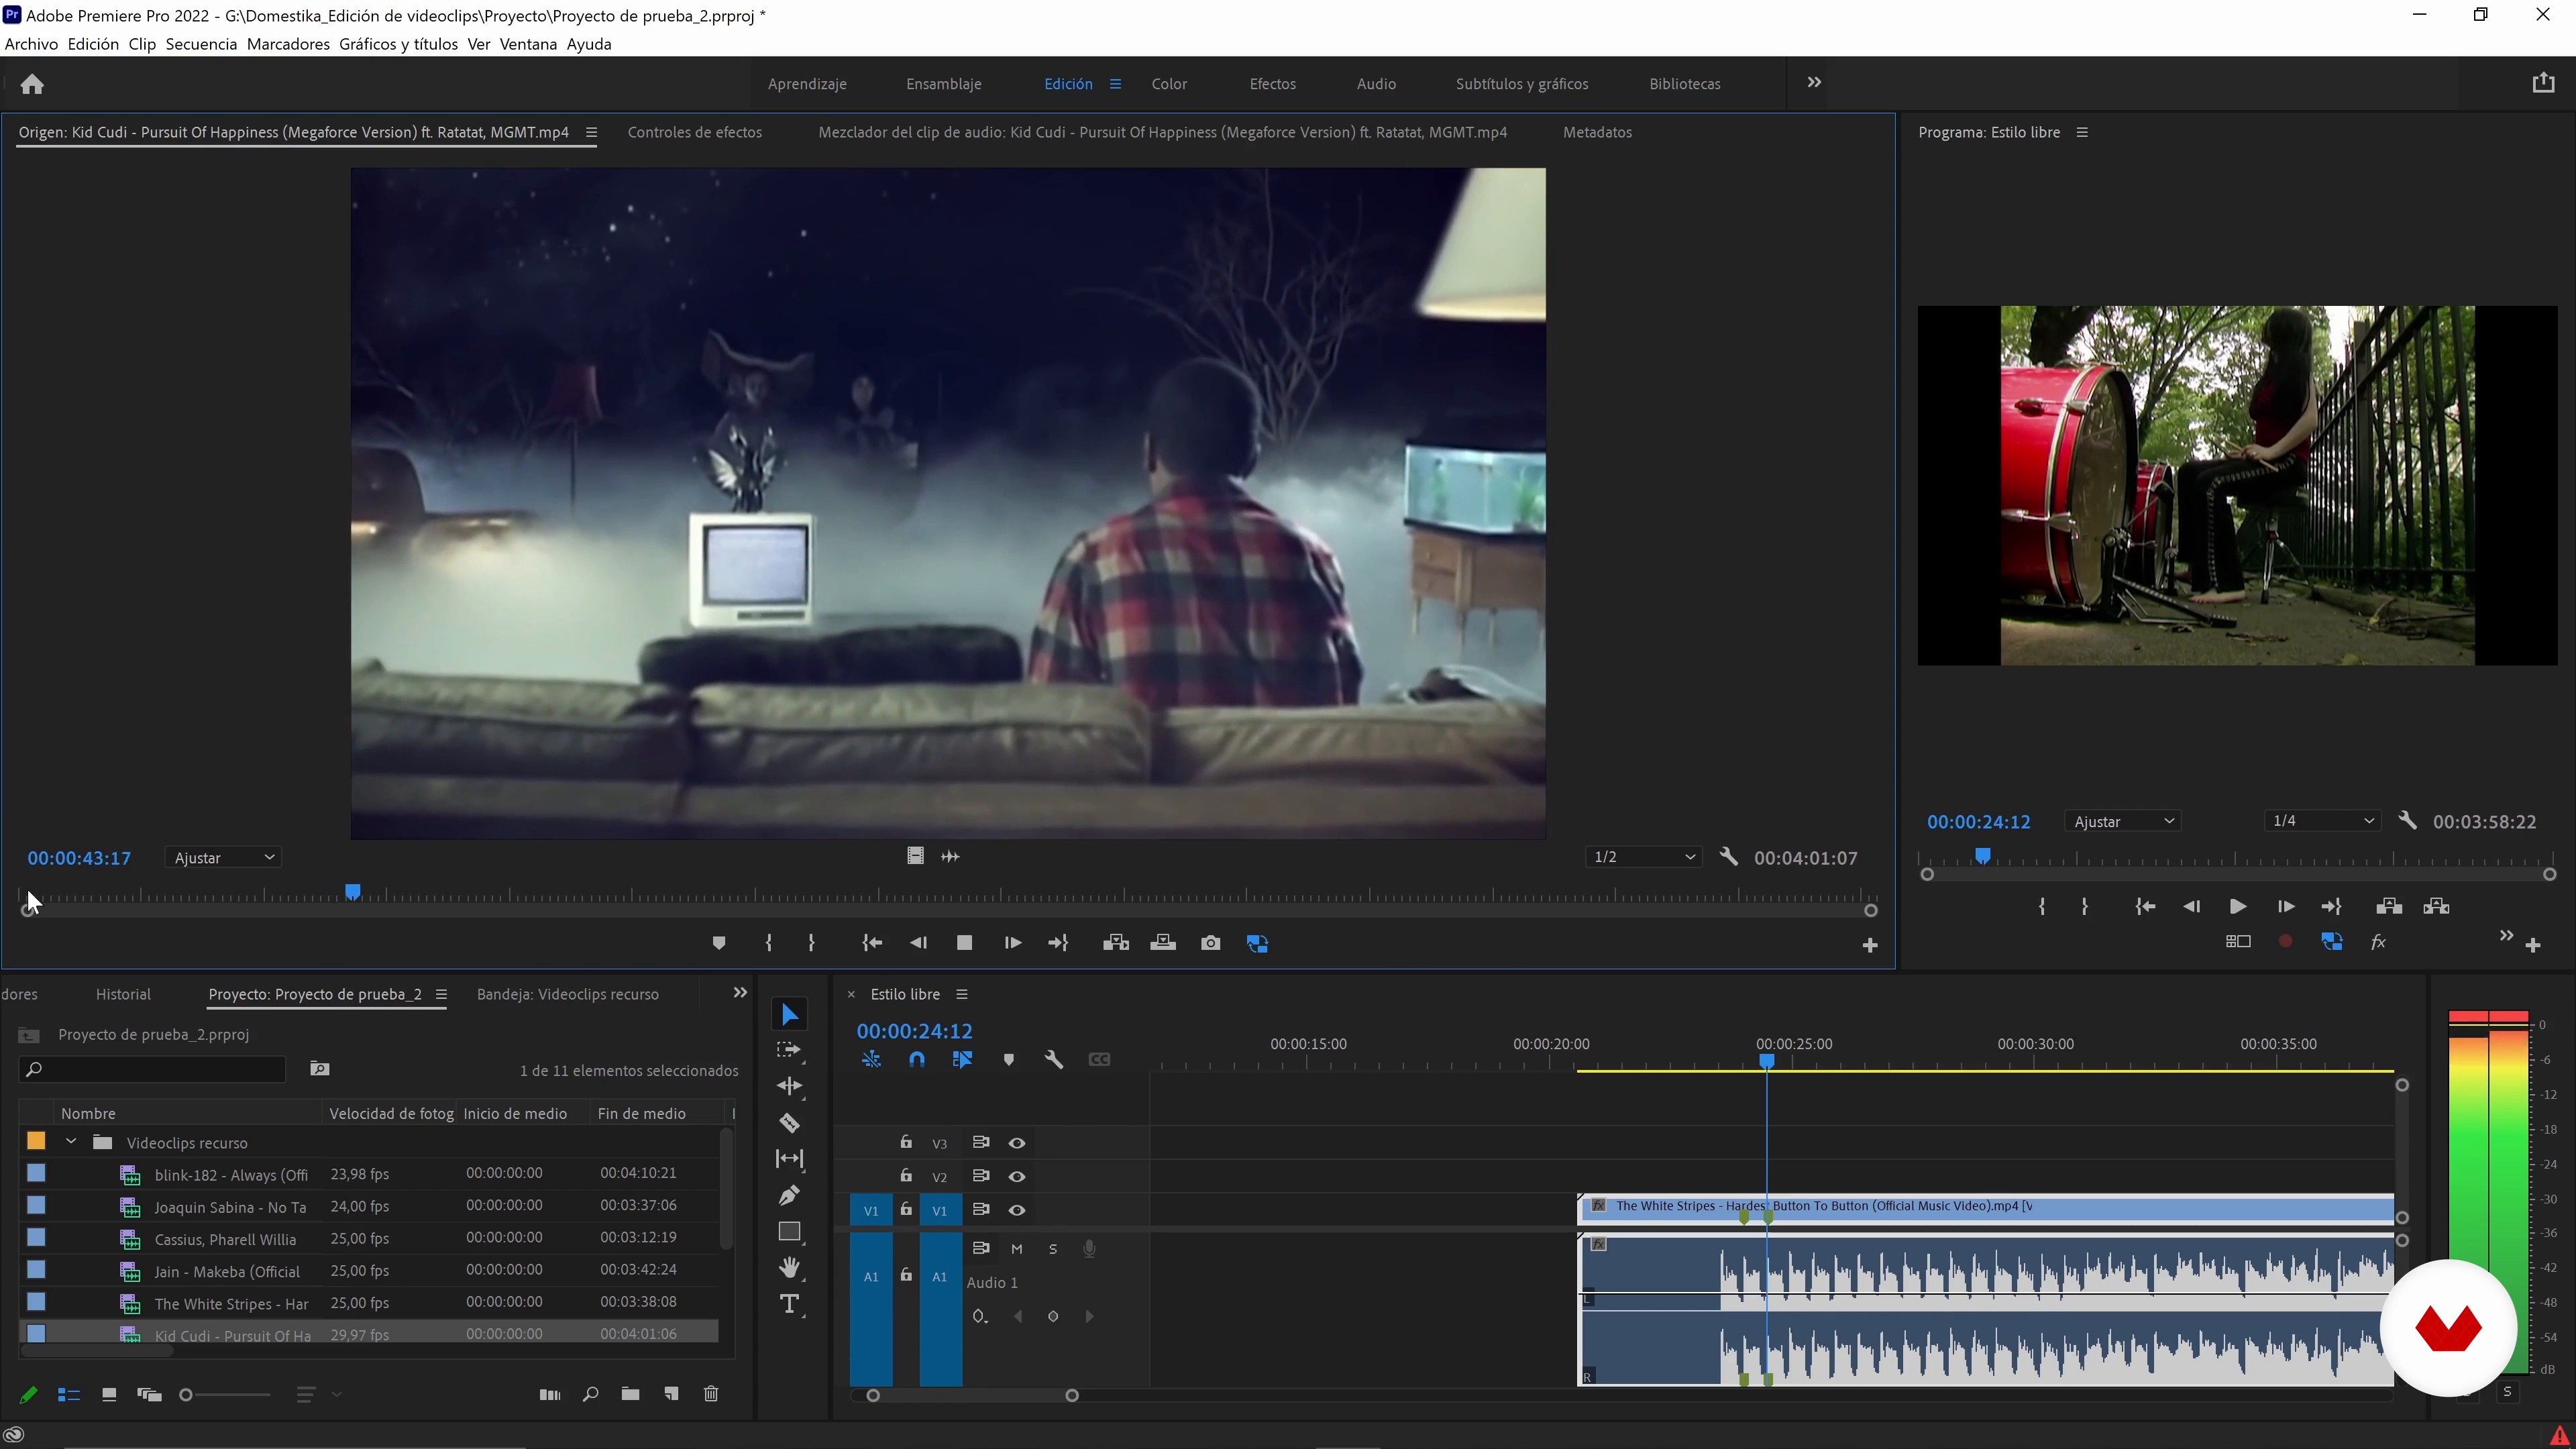This screenshot has width=2576, height=1449.
Task: Open the Historial tab
Action: click(123, 994)
